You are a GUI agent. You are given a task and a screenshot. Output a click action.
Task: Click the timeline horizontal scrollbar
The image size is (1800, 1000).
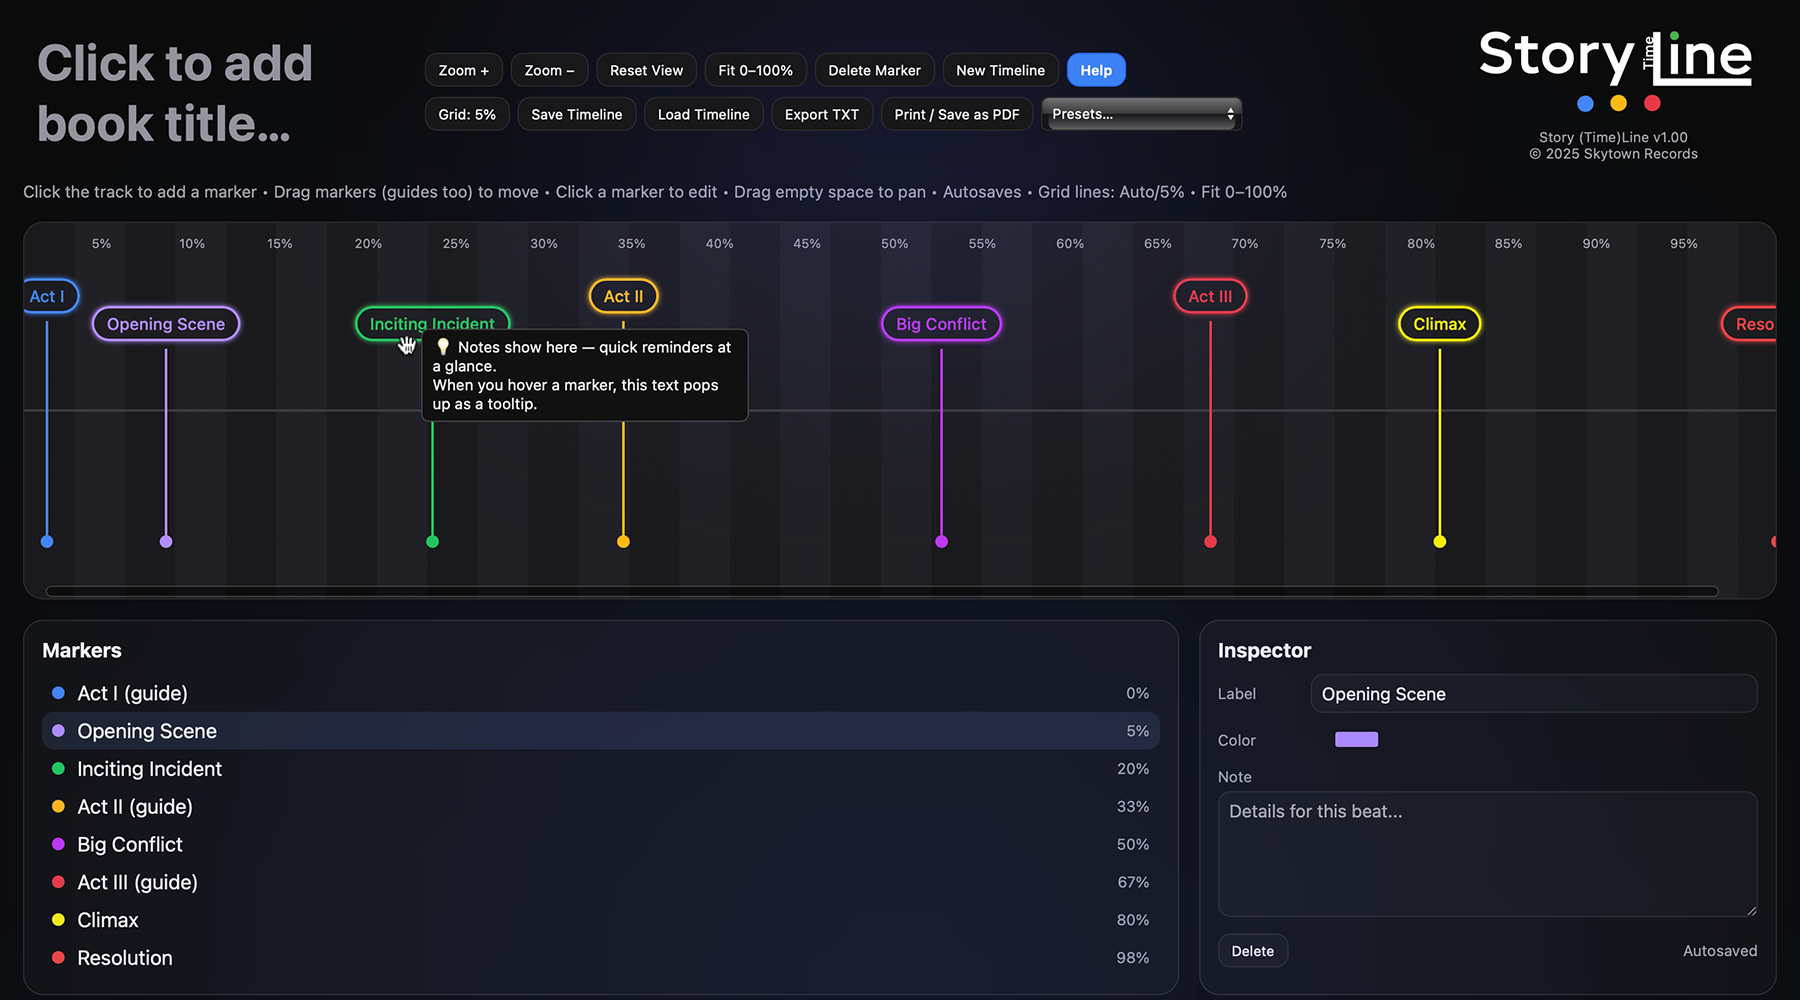(x=881, y=591)
